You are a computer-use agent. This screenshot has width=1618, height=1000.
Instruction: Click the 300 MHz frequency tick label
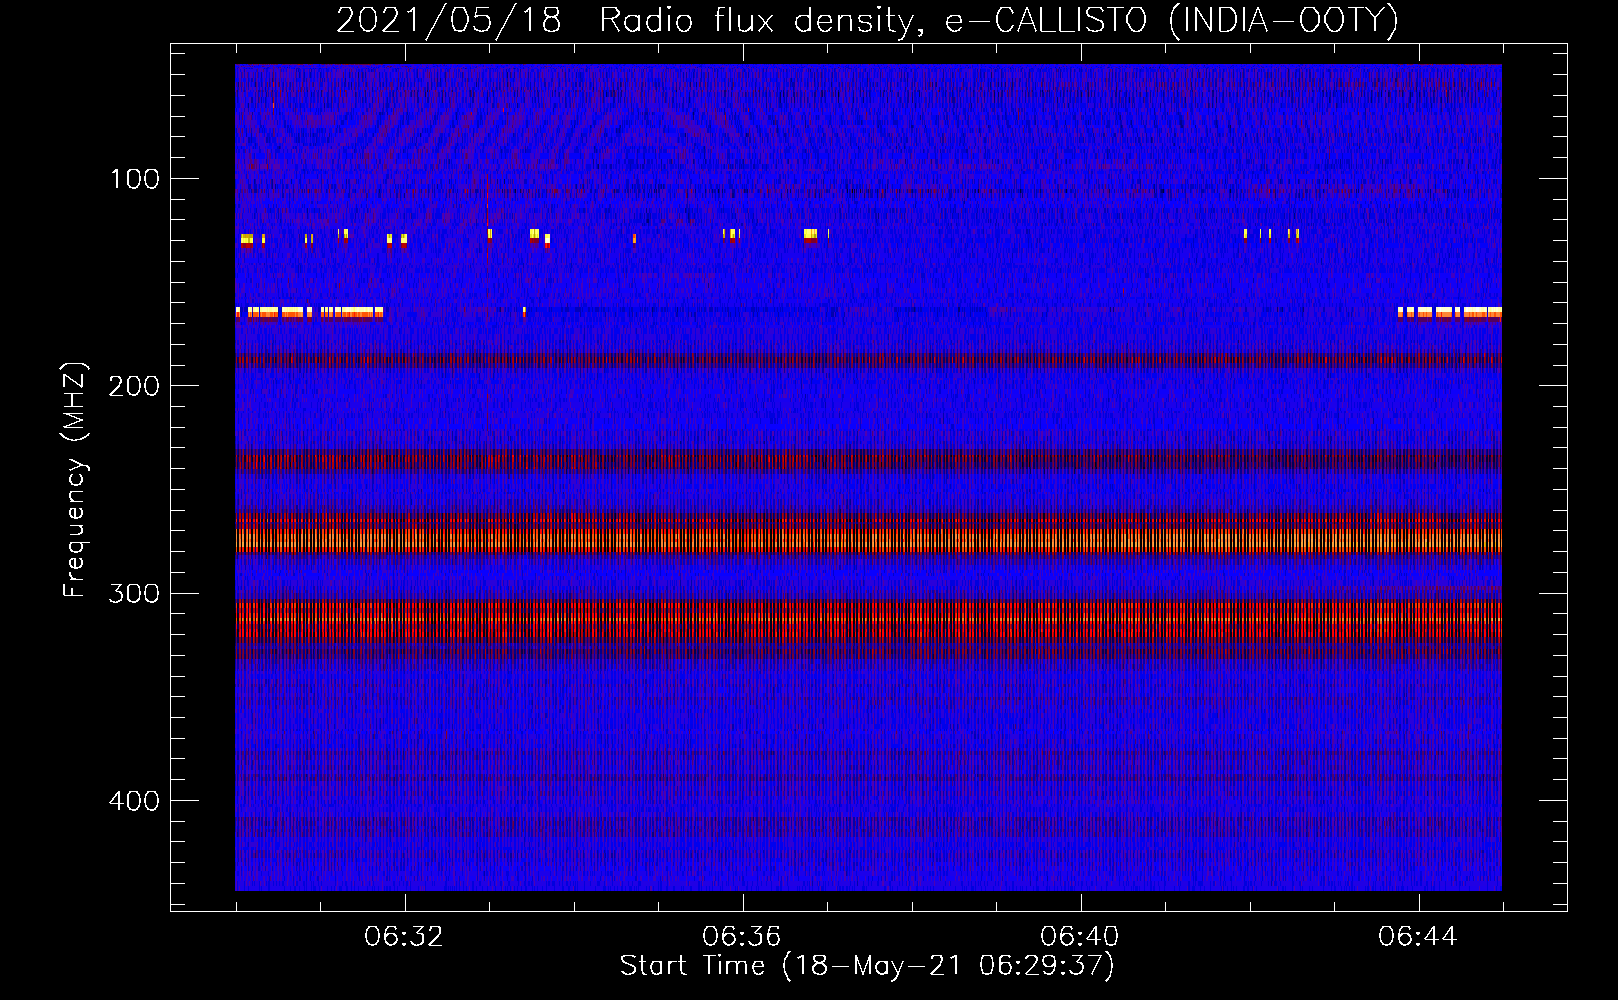click(x=135, y=593)
